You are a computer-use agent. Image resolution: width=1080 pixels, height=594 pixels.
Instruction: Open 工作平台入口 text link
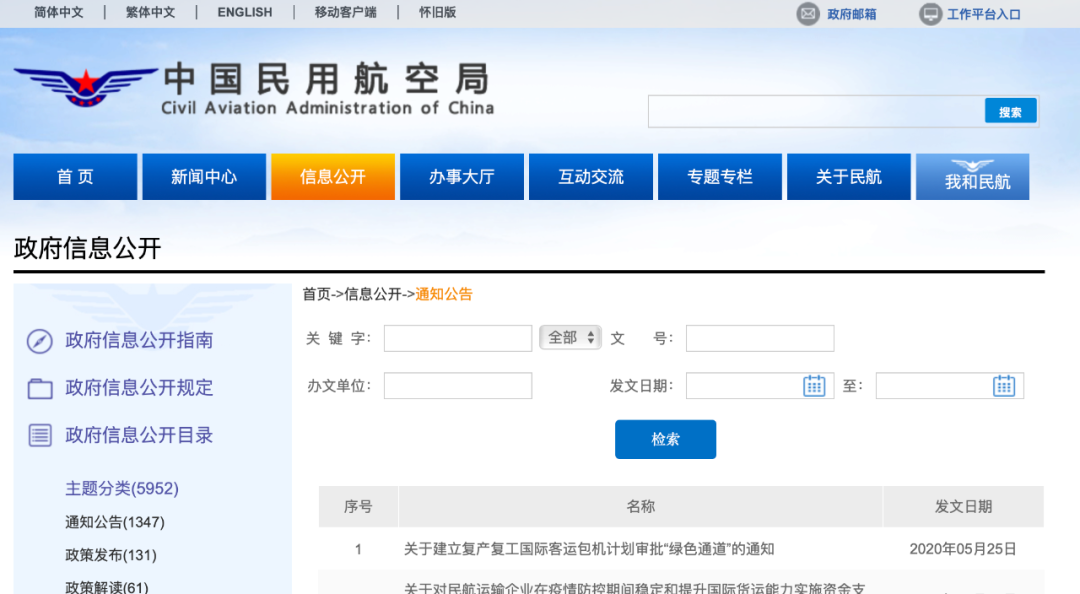984,14
